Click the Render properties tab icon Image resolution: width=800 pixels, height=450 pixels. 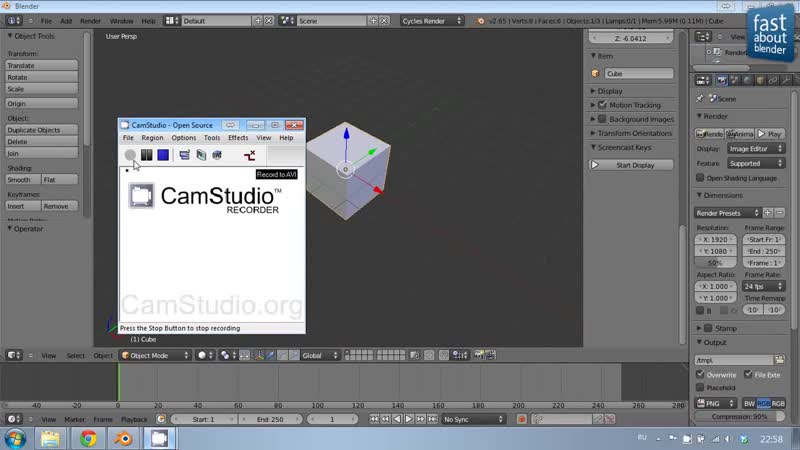click(x=721, y=81)
